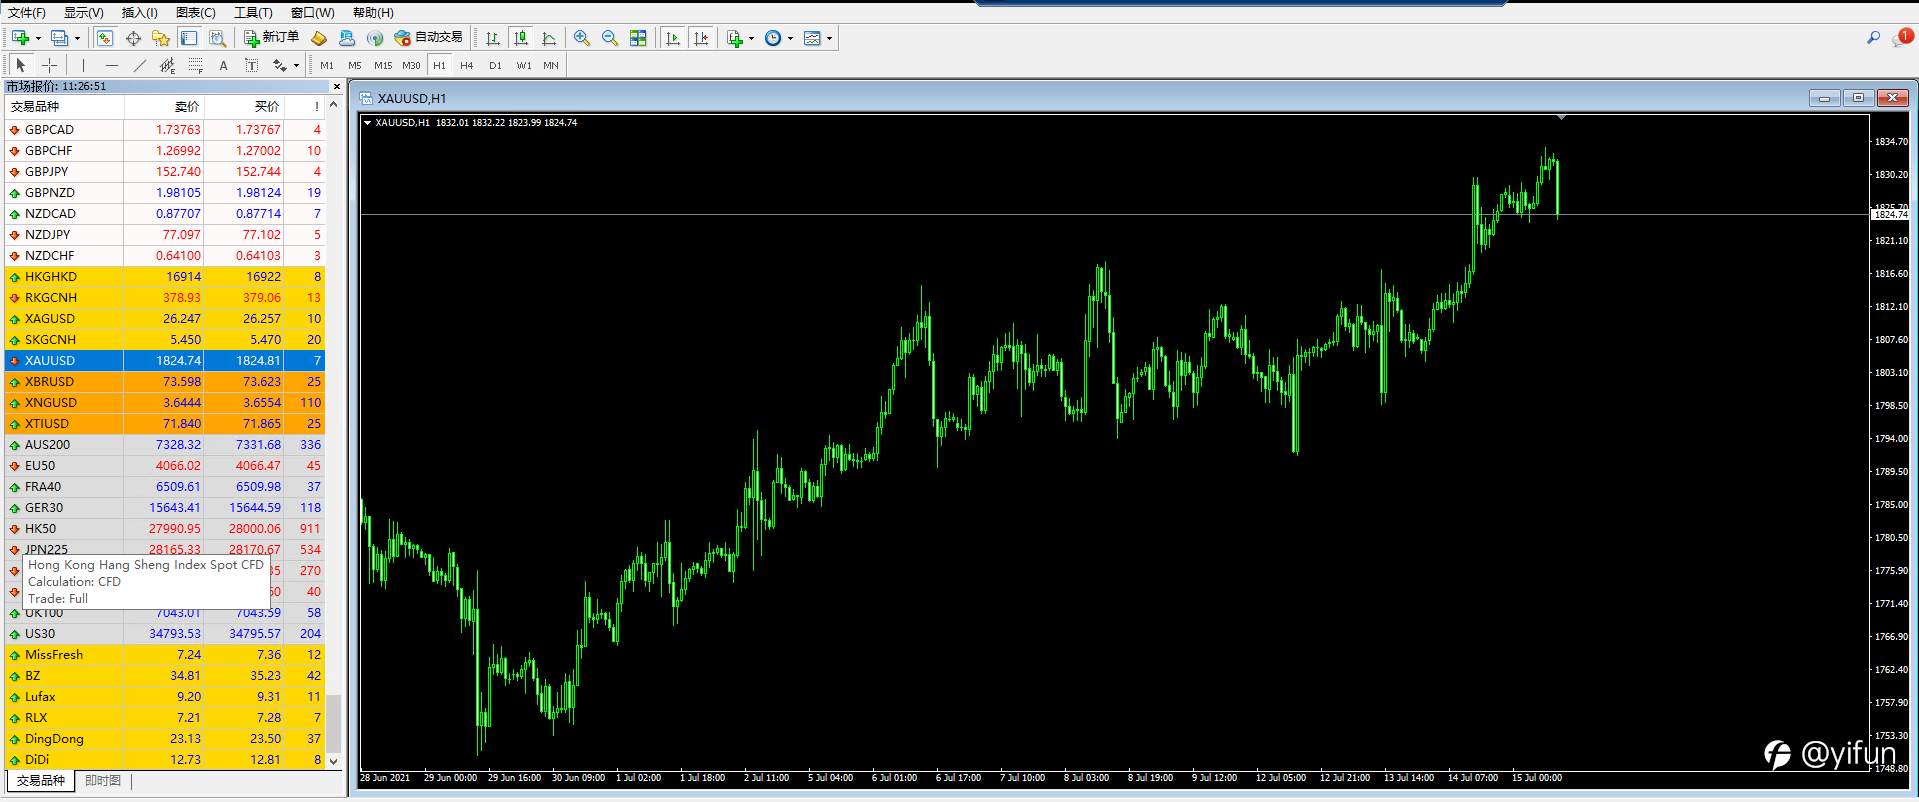Expand the periods dropdown arrow
The image size is (1919, 802).
[790, 38]
